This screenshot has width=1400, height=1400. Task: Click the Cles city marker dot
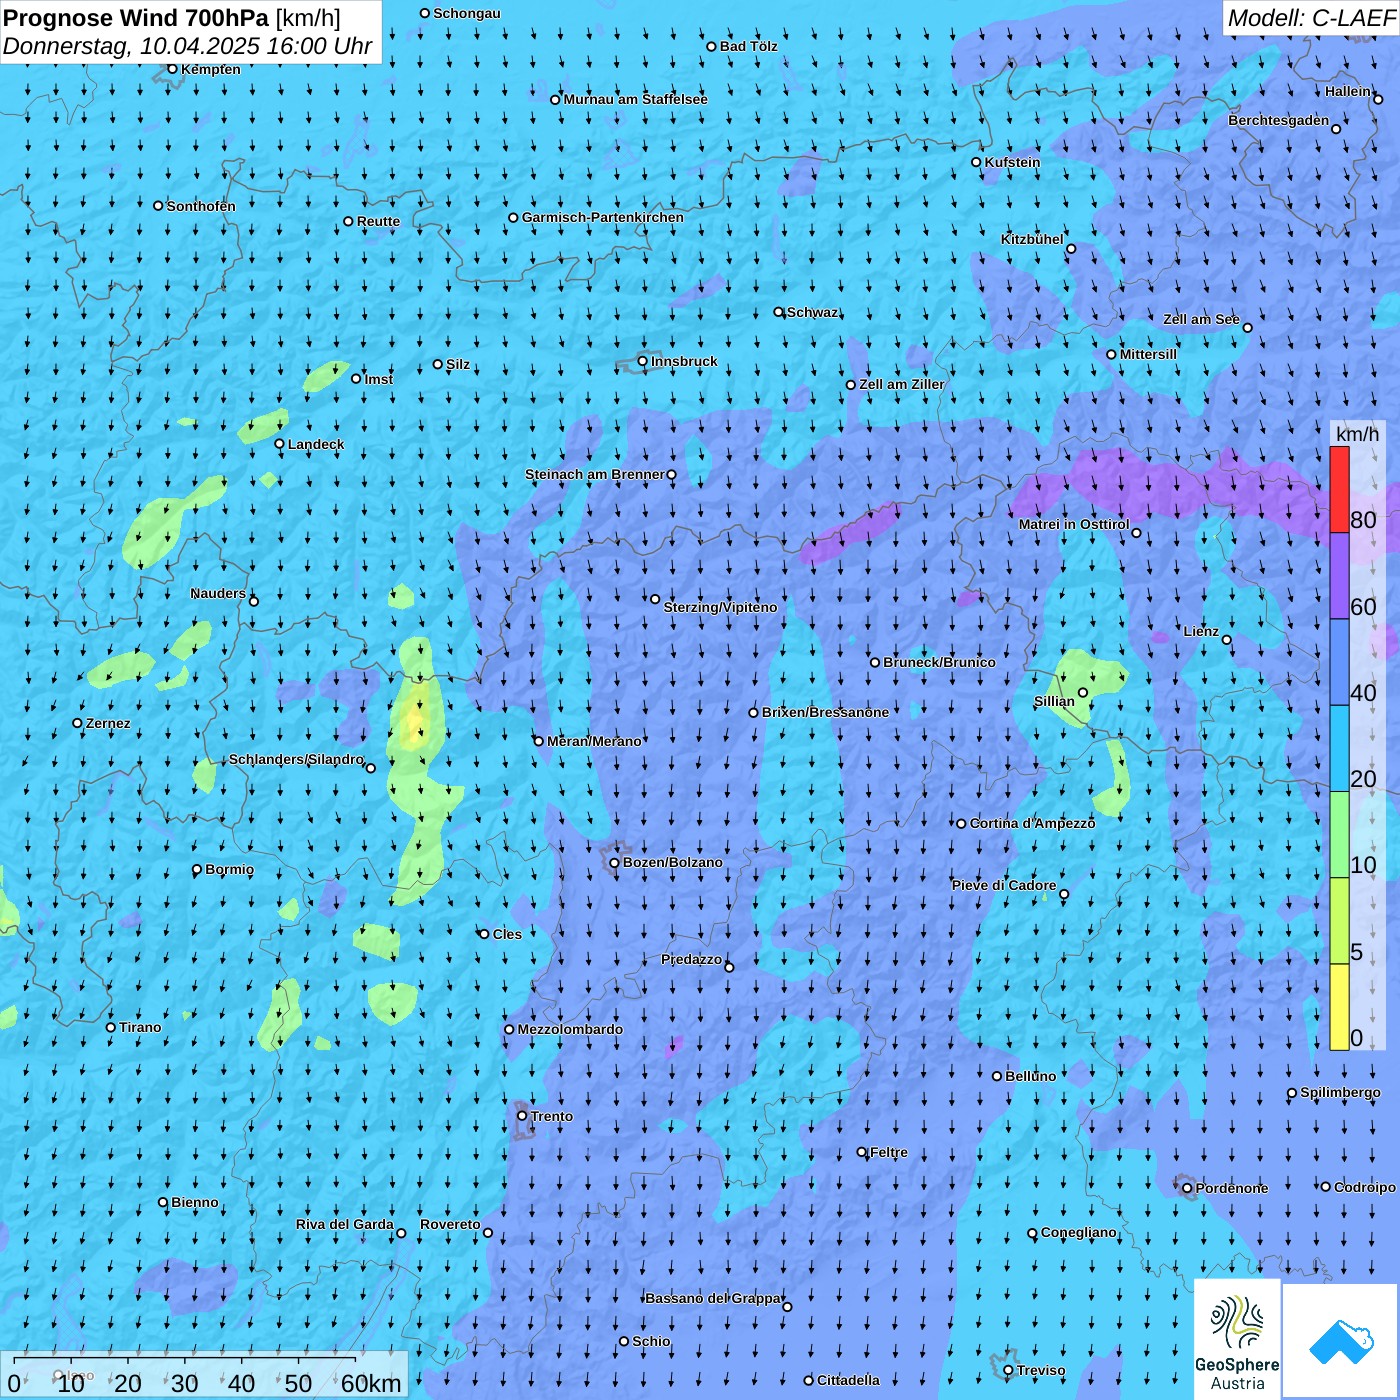pyautogui.click(x=484, y=934)
